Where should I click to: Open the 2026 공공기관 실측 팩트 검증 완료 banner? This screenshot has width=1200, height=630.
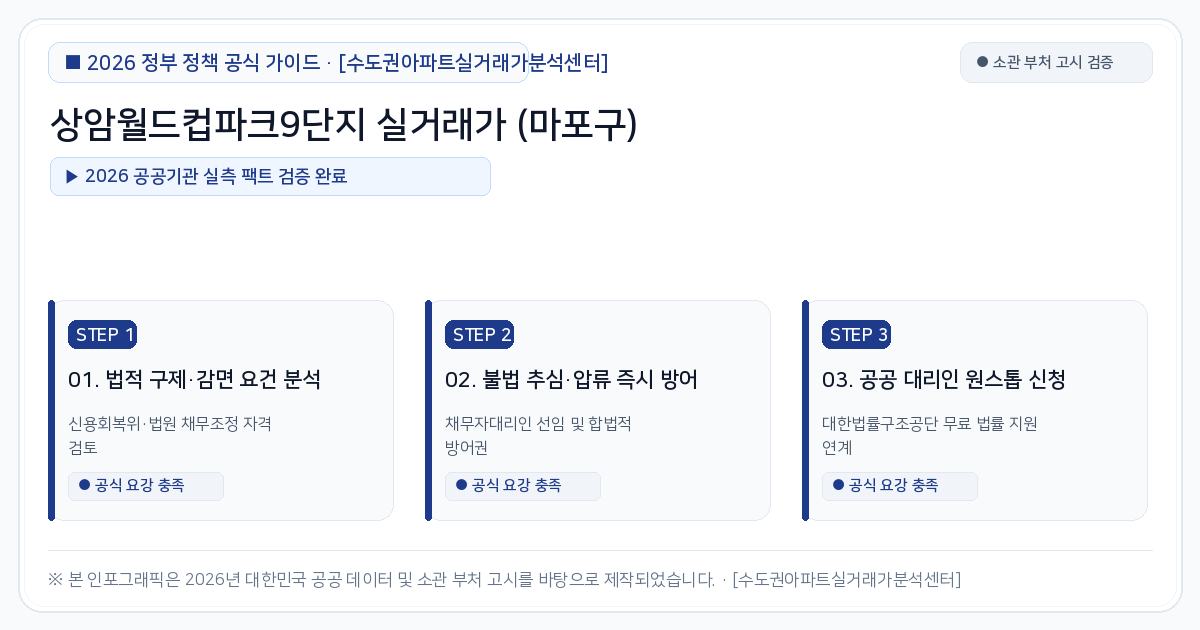[270, 176]
